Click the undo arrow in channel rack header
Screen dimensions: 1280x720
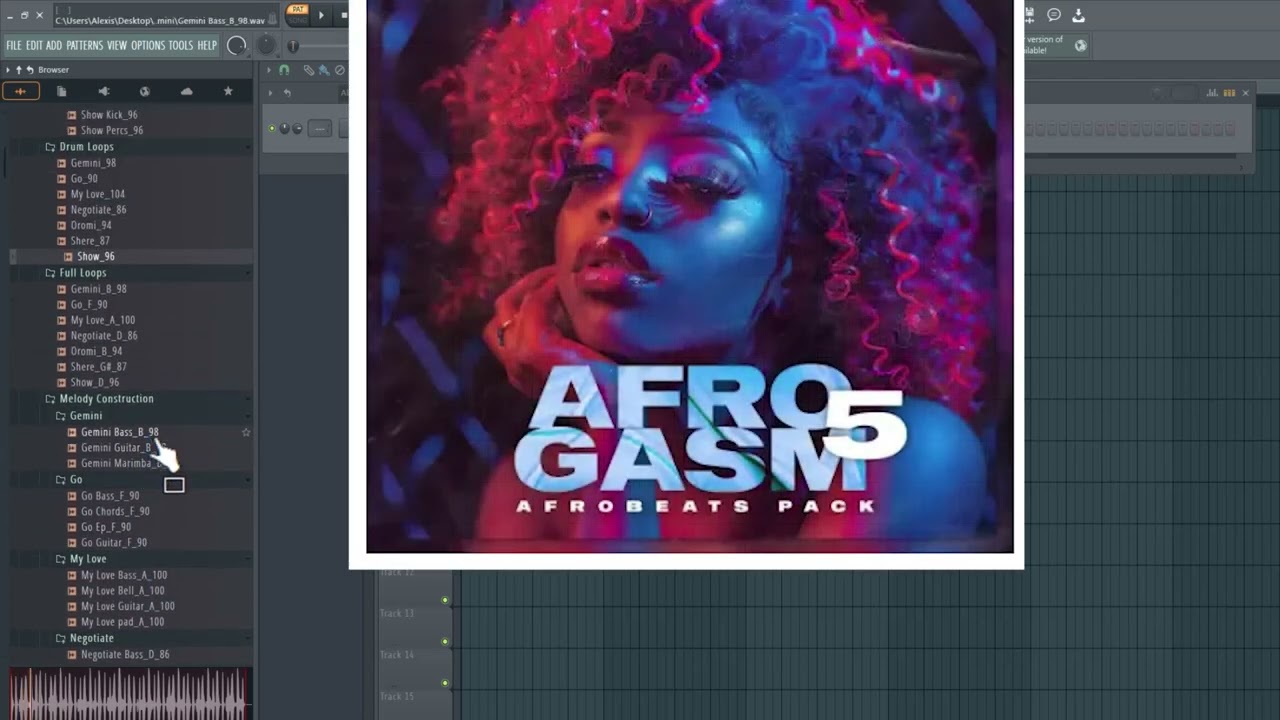287,93
